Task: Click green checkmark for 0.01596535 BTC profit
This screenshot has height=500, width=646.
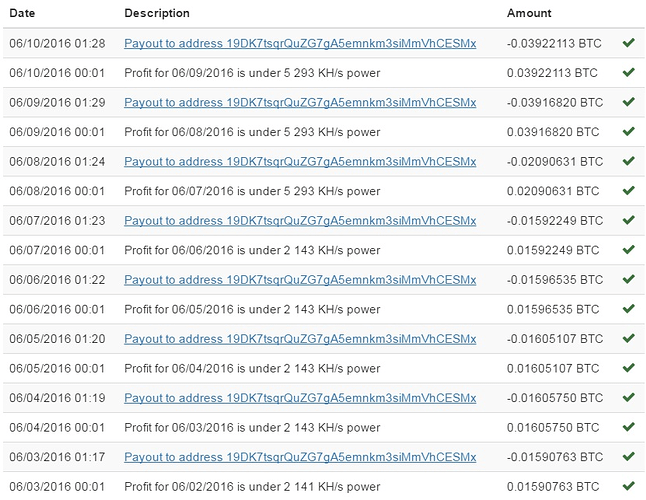Action: point(628,308)
